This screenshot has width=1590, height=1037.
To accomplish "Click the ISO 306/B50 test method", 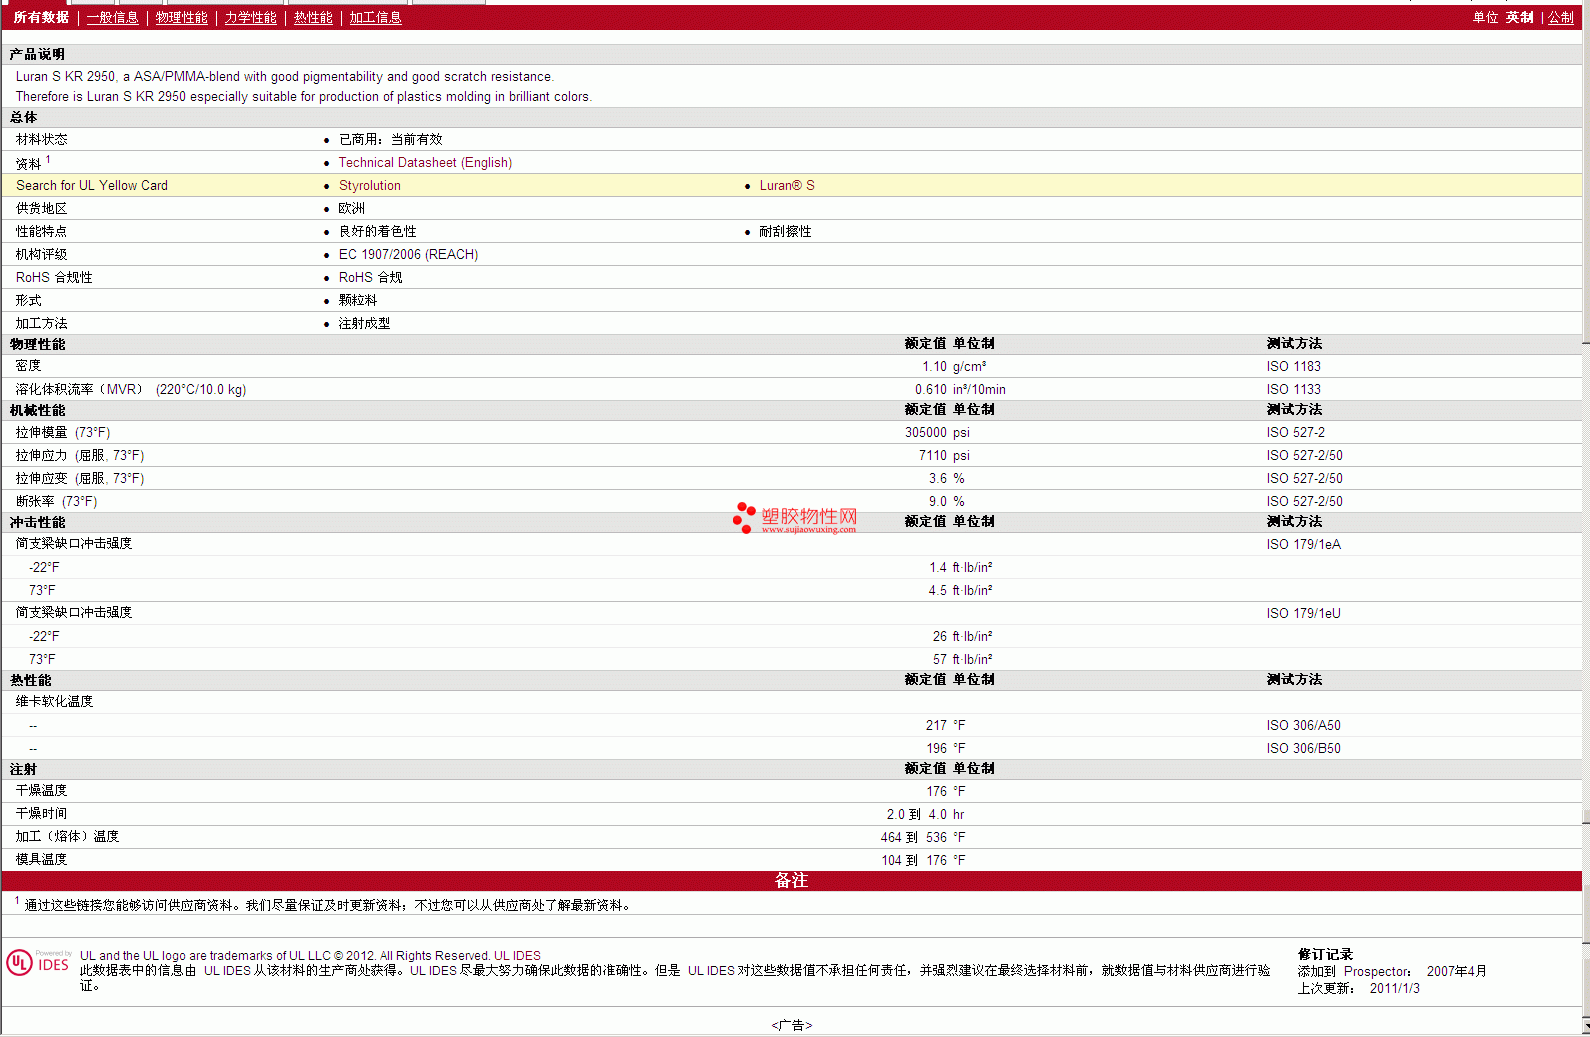I will 1303,748.
